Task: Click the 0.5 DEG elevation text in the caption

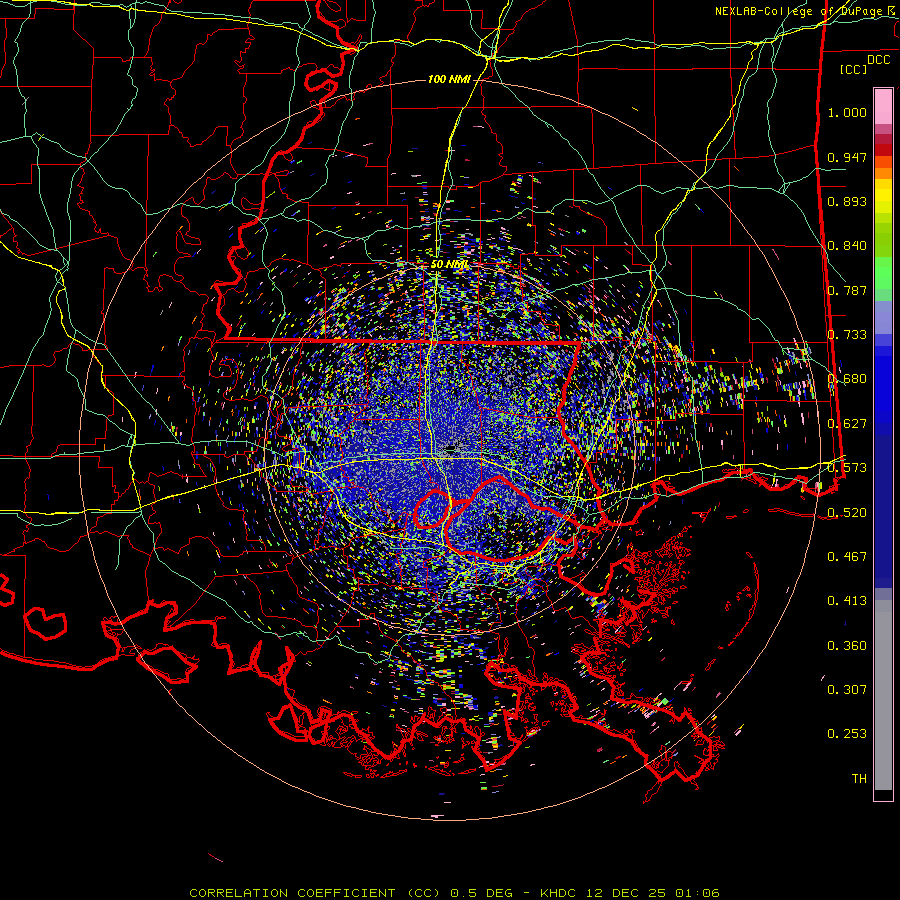Action: click(x=483, y=893)
